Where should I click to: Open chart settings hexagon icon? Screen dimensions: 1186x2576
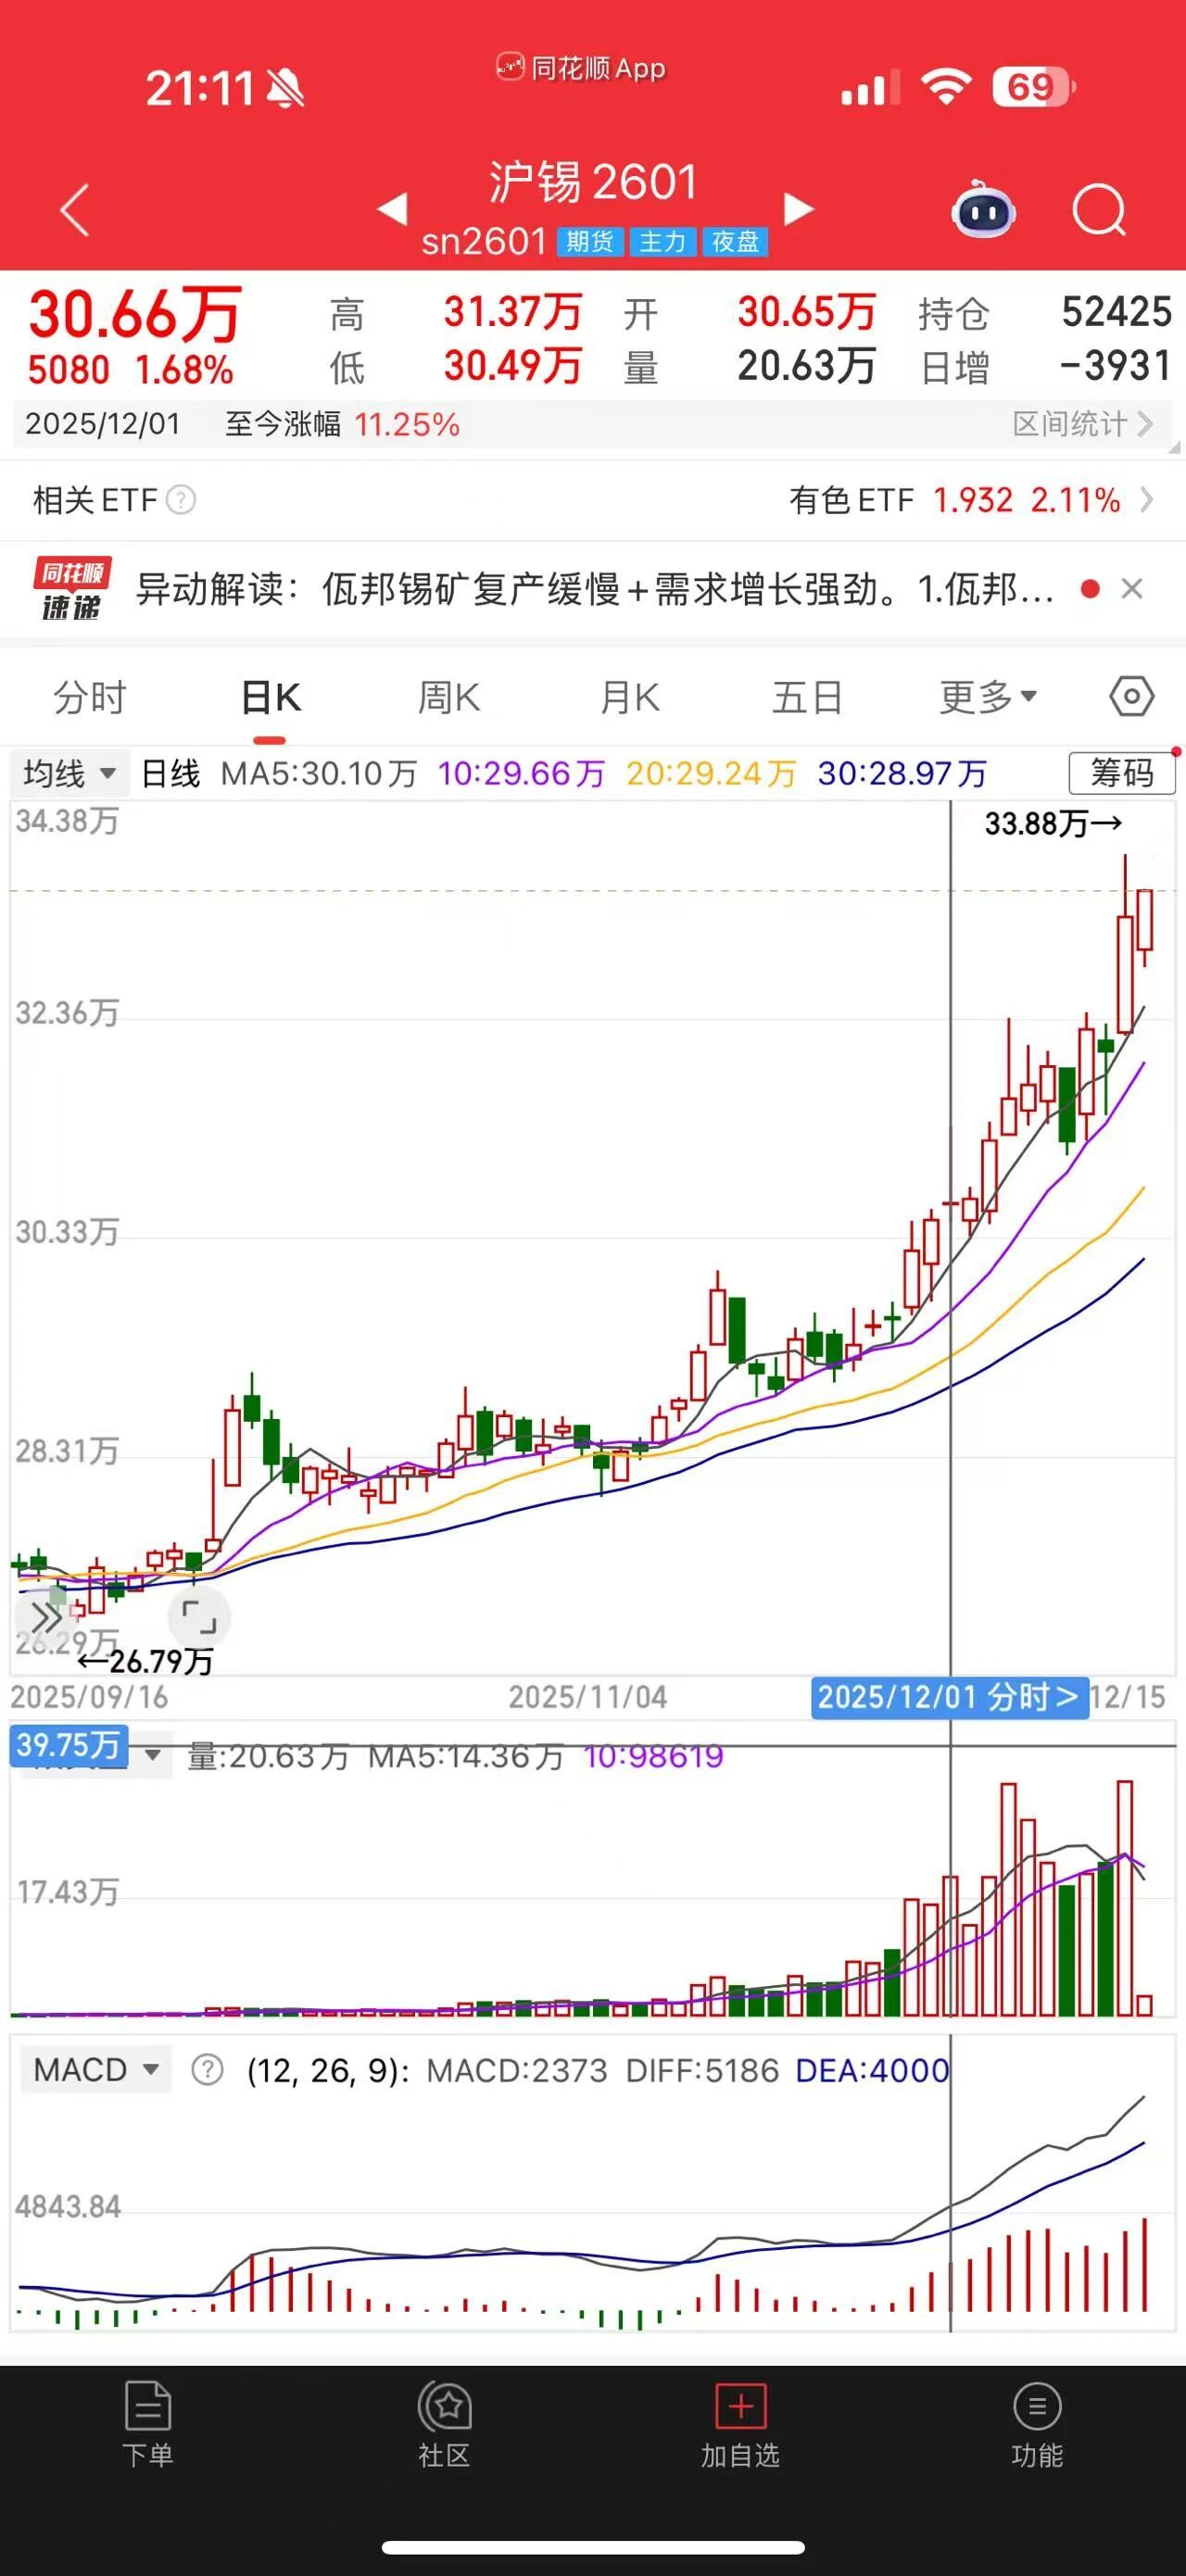[x=1131, y=696]
